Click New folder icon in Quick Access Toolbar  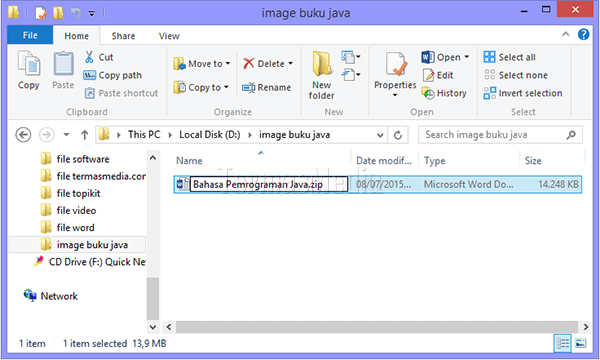58,13
